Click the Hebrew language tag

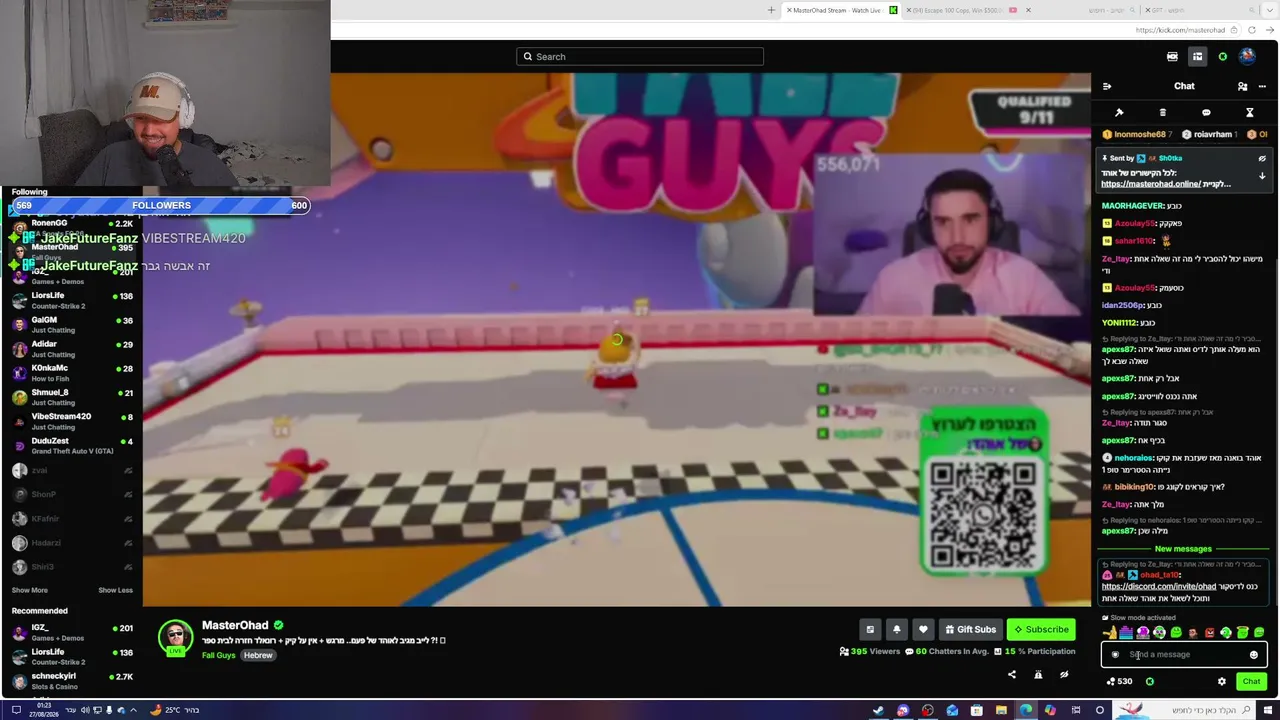pyautogui.click(x=258, y=656)
